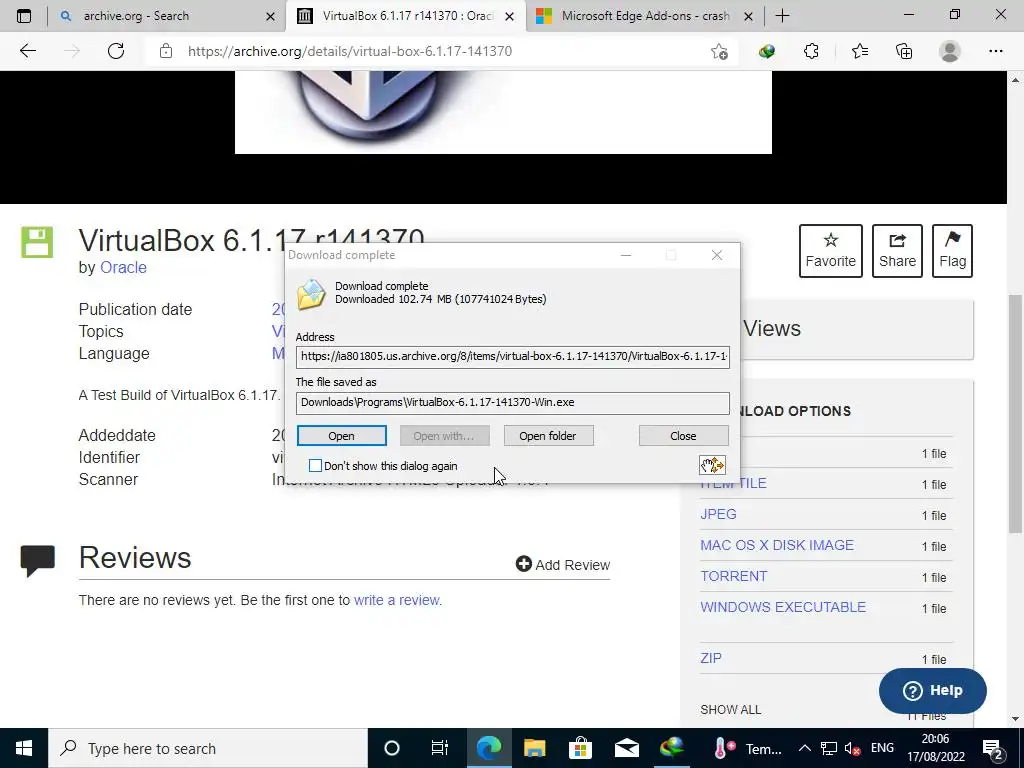Open Extensions puzzle icon
This screenshot has height=768, width=1024.
click(811, 51)
